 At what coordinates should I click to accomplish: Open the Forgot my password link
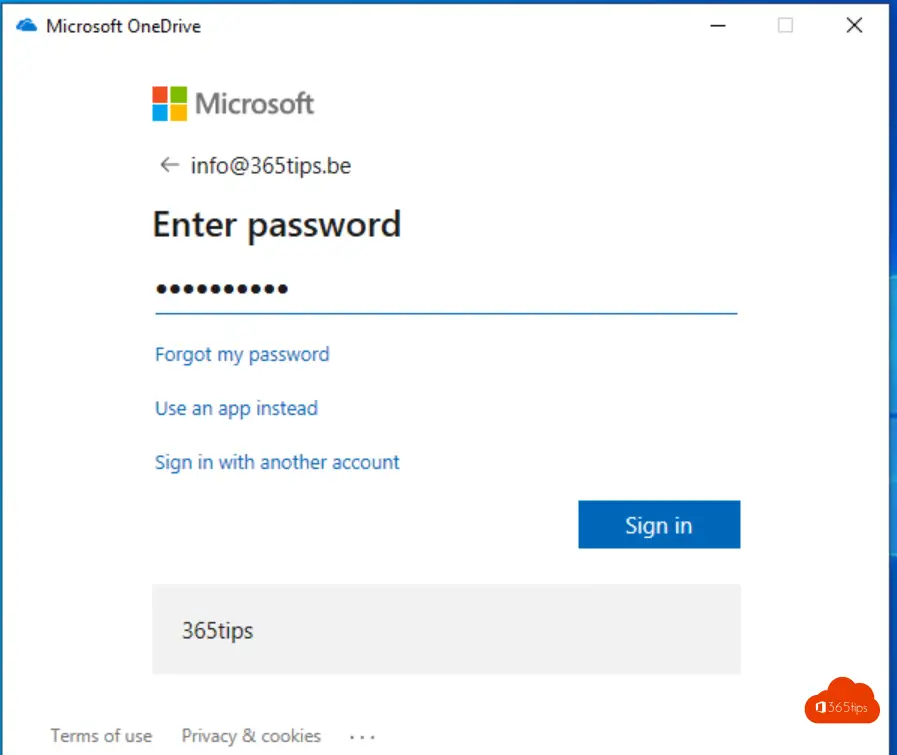[242, 355]
